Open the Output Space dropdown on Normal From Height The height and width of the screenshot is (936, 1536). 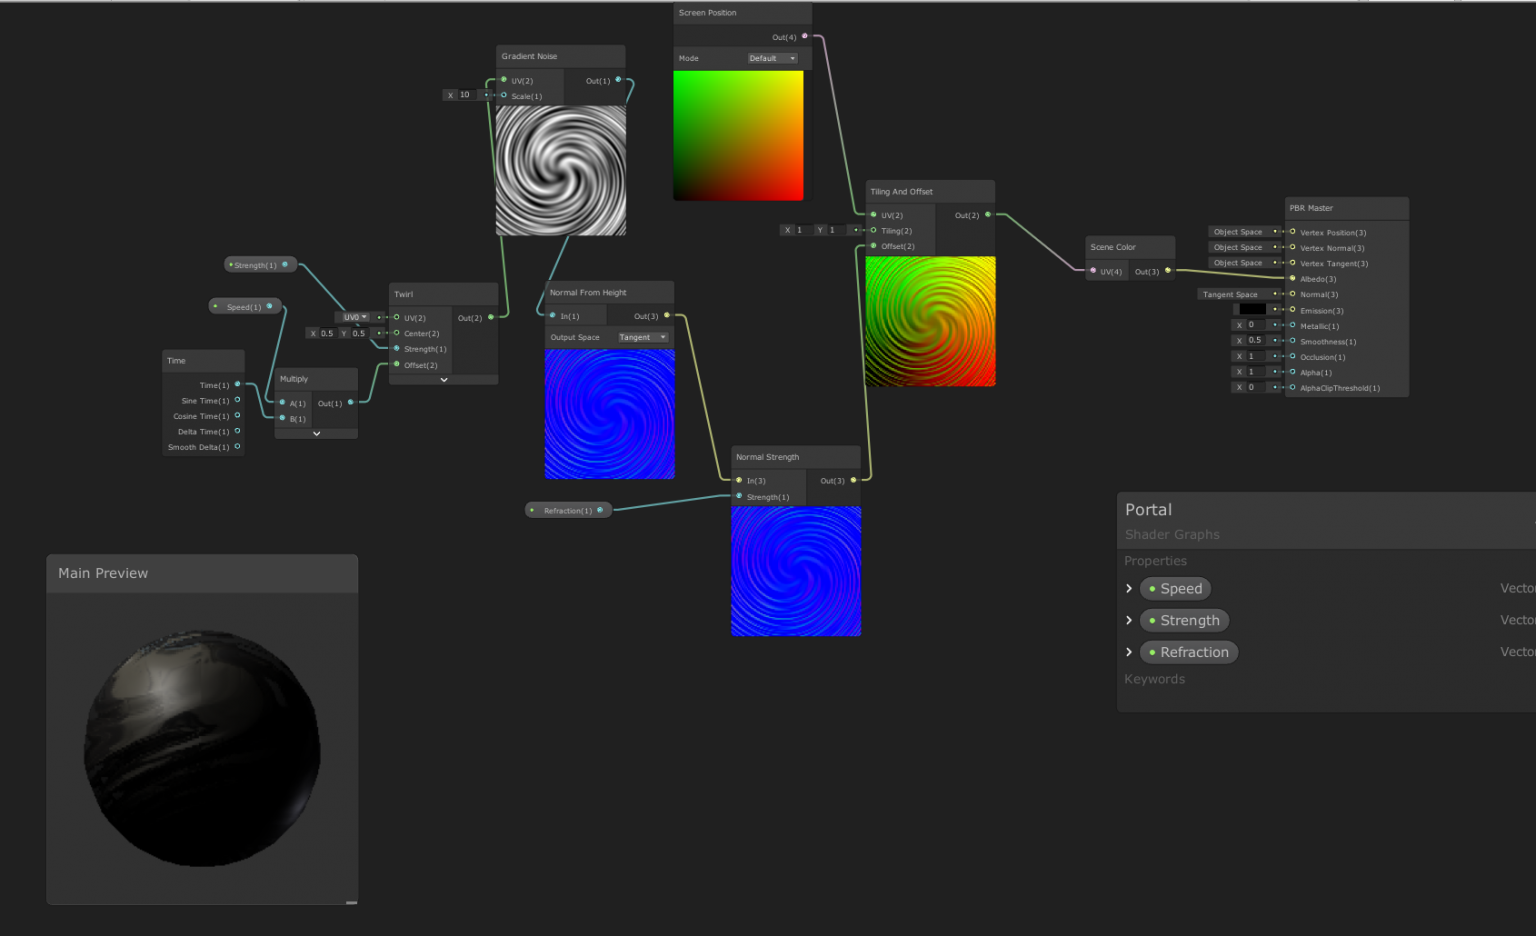coord(643,337)
